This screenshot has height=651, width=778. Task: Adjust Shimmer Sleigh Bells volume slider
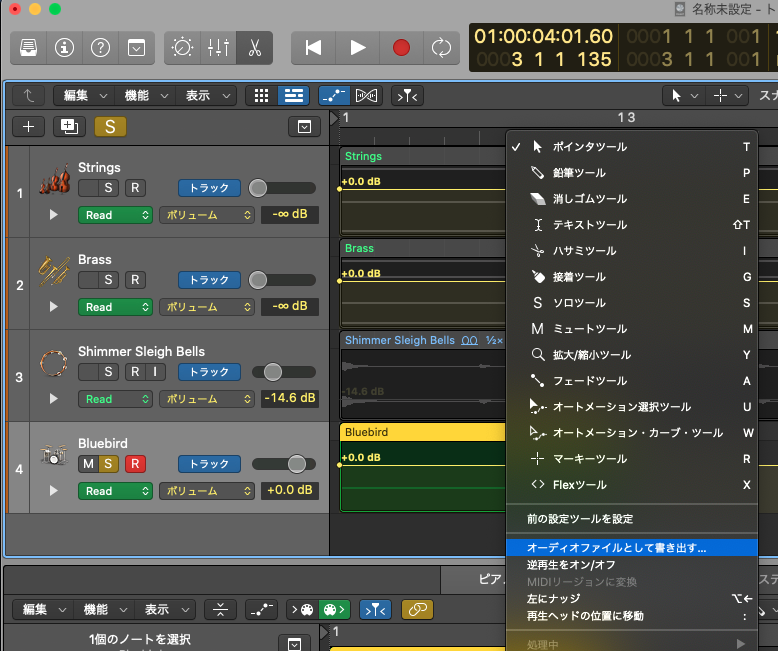pos(273,372)
